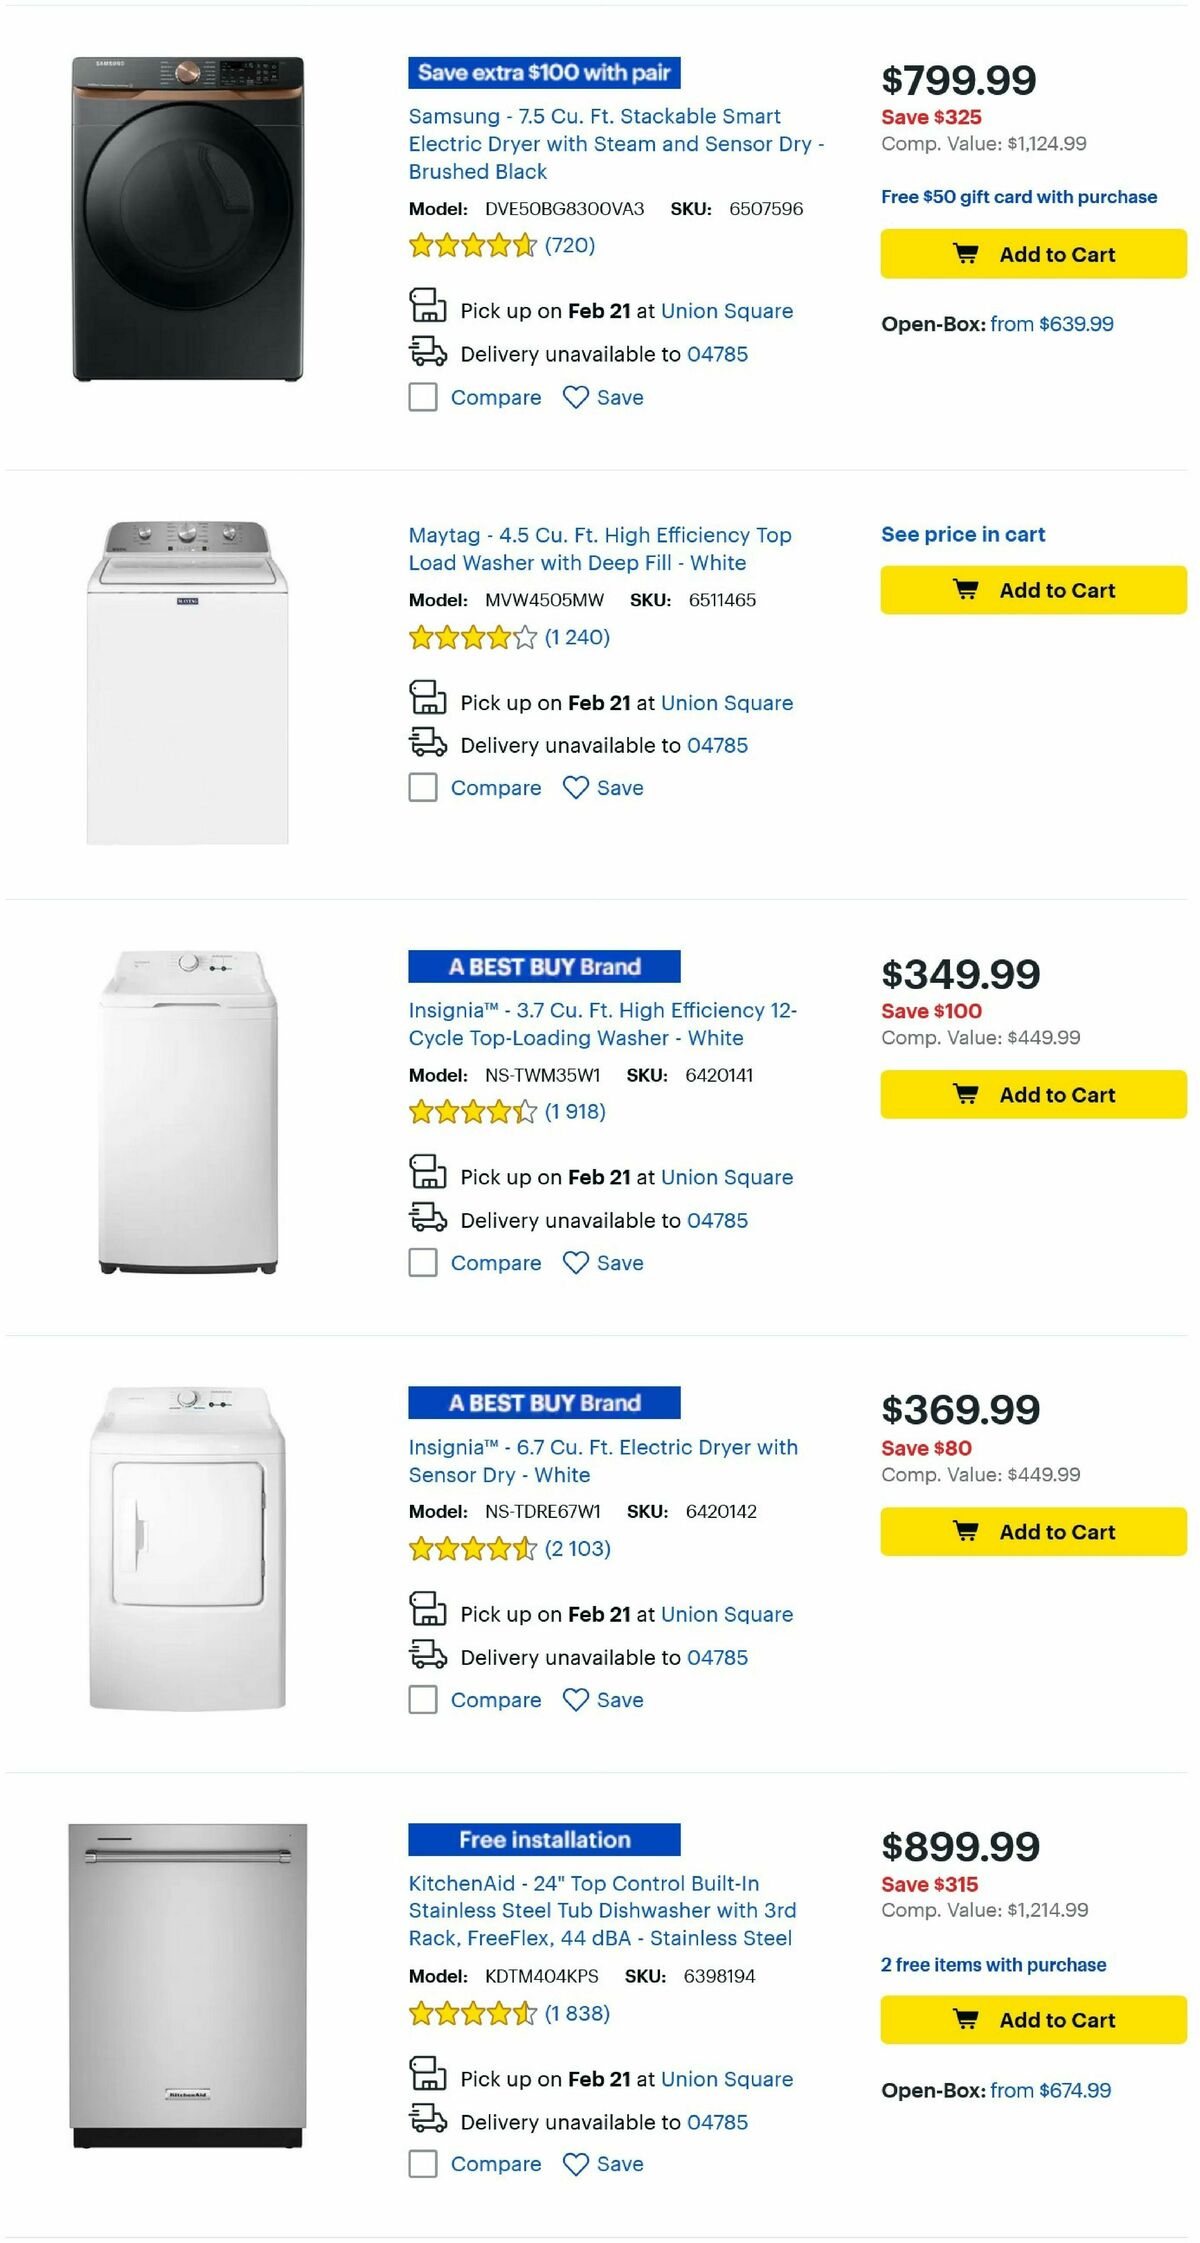1200x2243 pixels.
Task: Check the Compare box for the KitchenAid dishwasher
Action: 421,2163
